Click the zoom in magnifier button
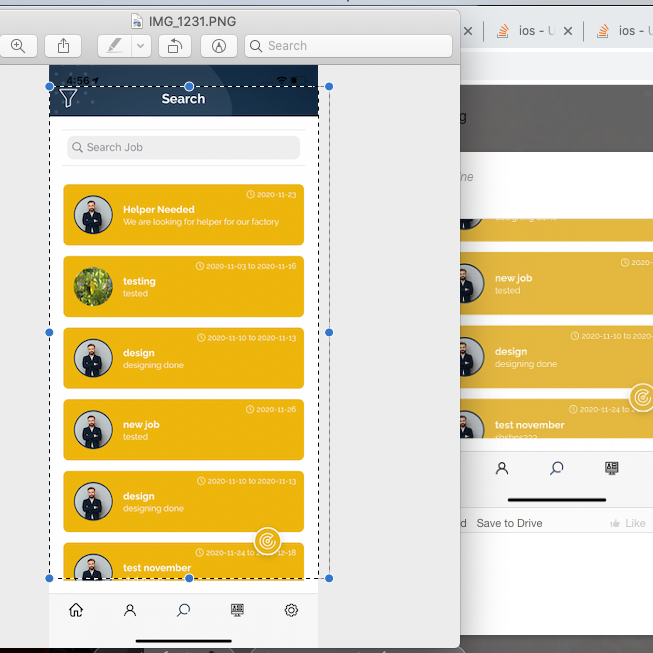The image size is (653, 653). click(x=18, y=46)
